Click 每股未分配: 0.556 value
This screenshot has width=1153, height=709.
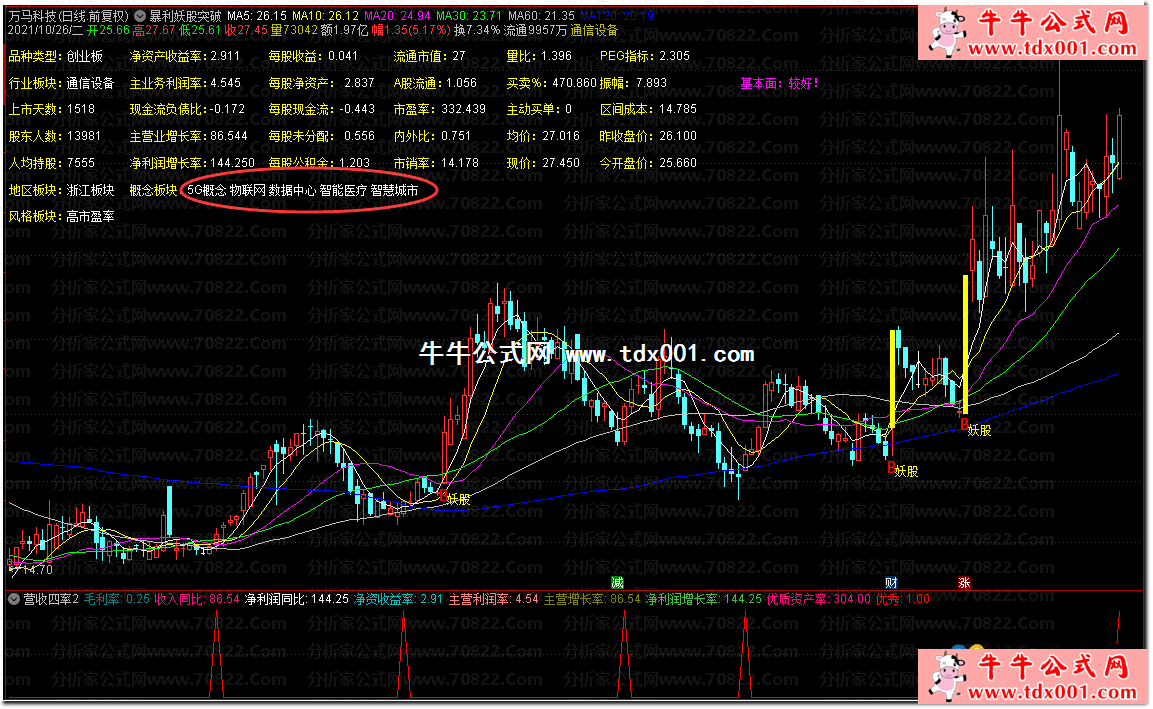(x=321, y=136)
